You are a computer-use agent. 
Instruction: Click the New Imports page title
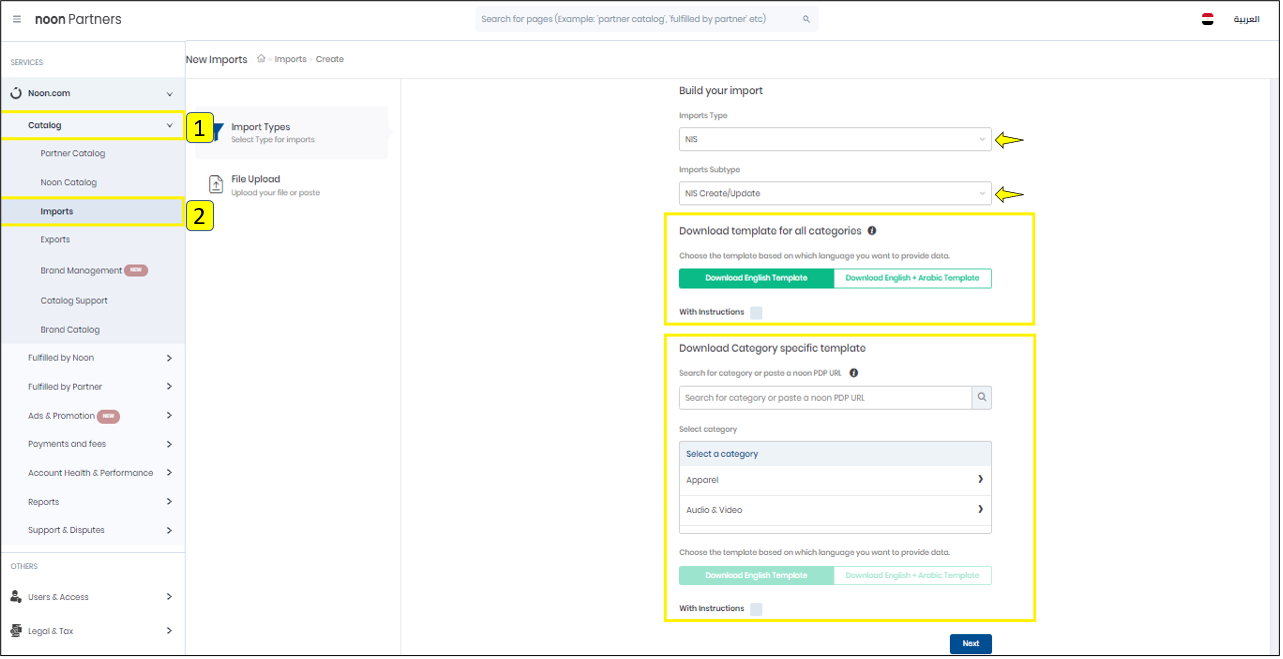pos(217,60)
